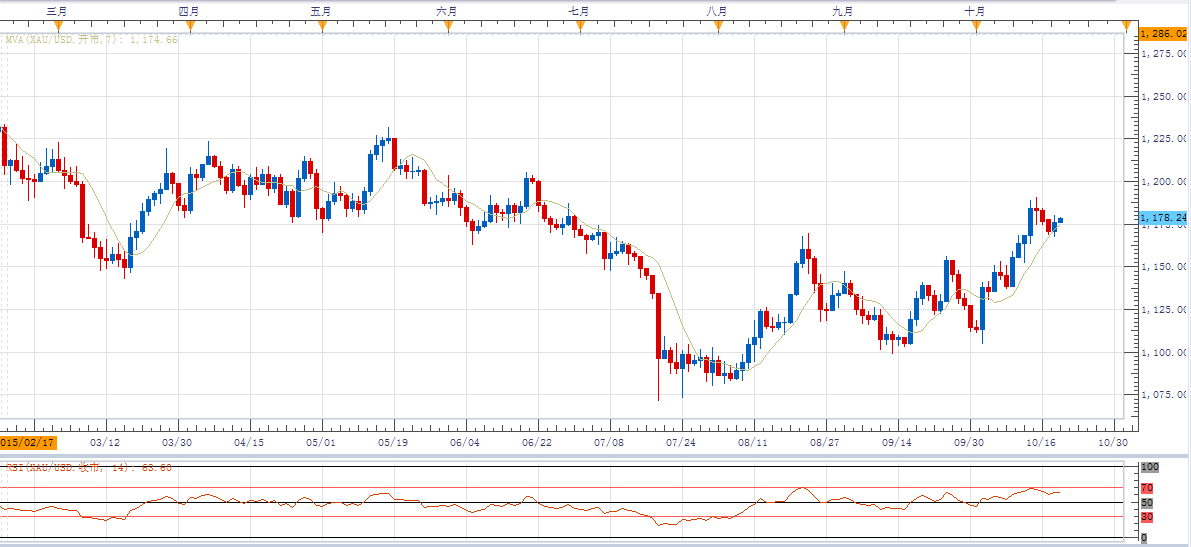
Task: Click the RSI 70 overbought level tag
Action: 1148,488
